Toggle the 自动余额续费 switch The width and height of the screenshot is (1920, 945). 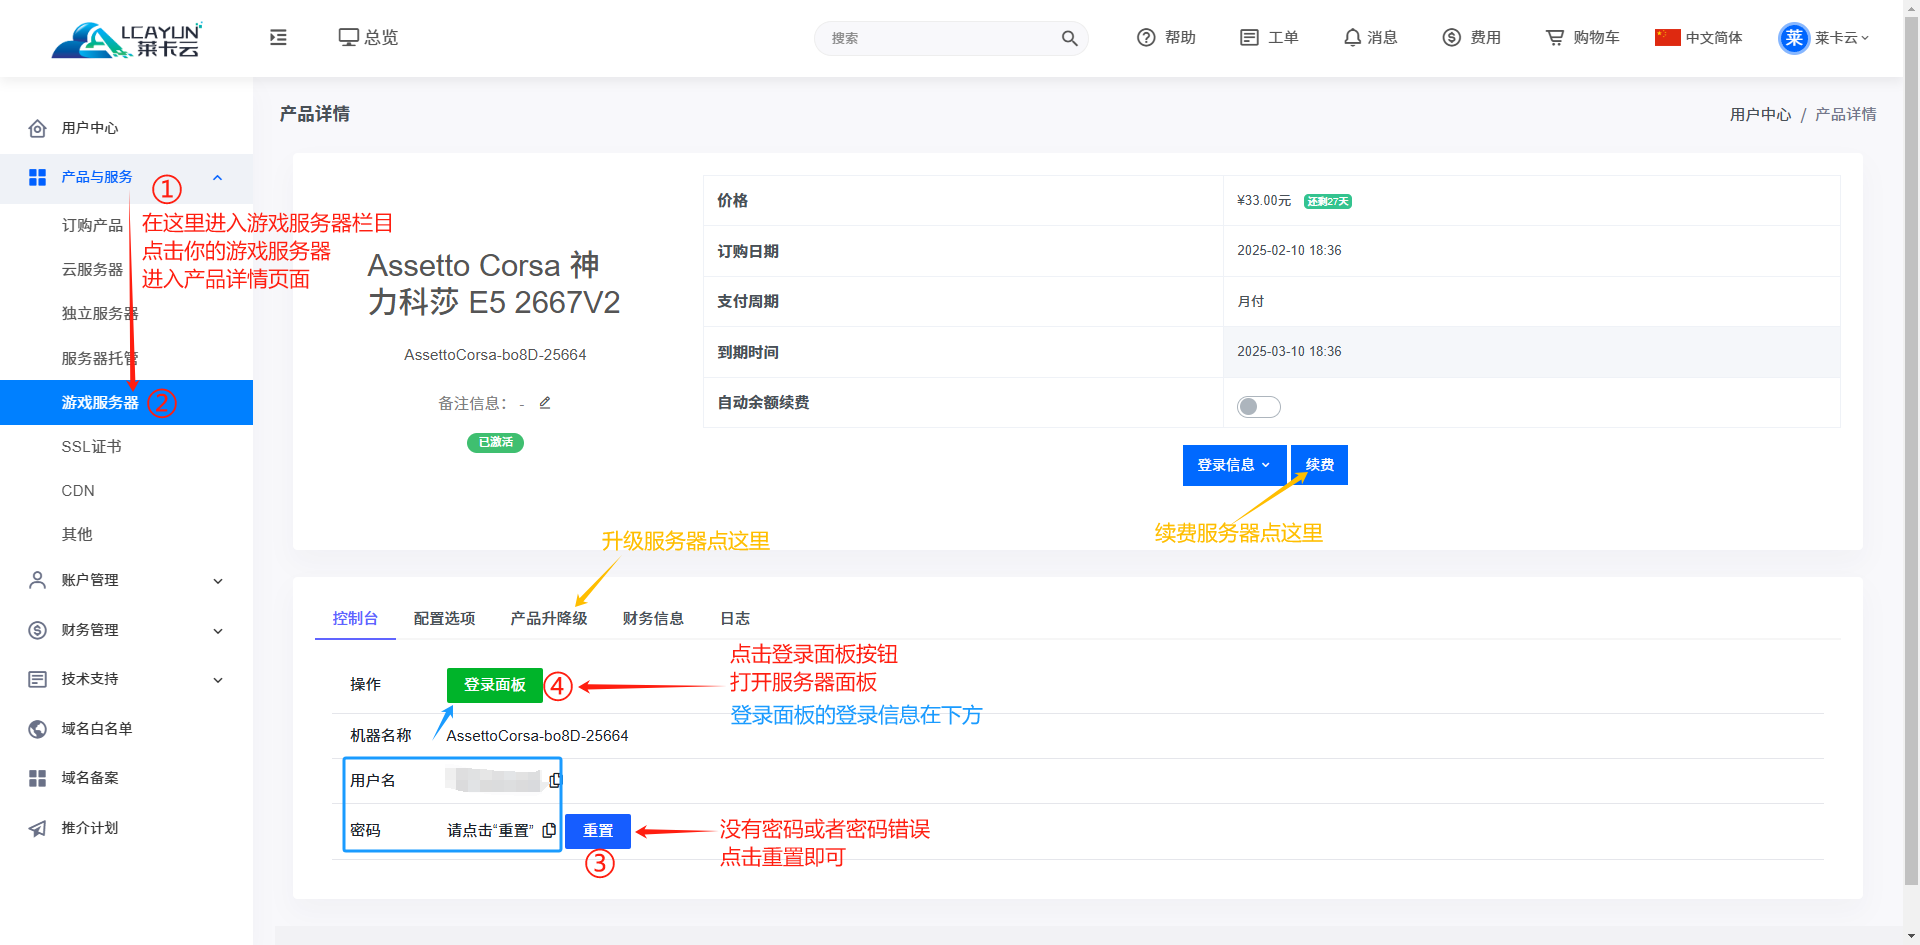(x=1258, y=406)
